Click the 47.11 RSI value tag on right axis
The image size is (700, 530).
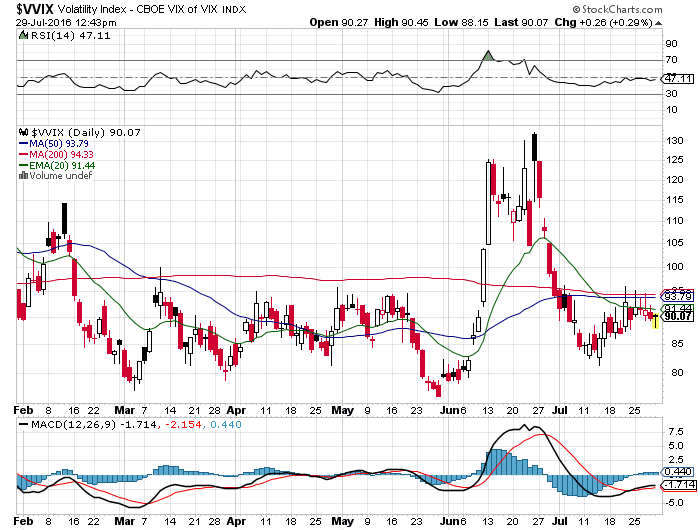pos(679,79)
